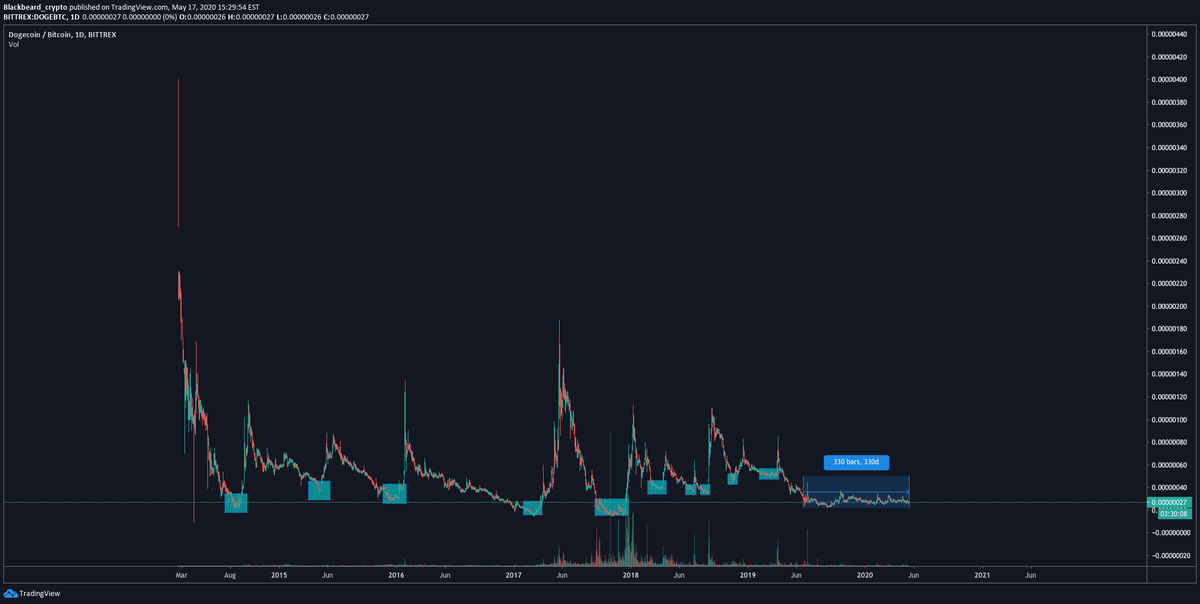The image size is (1200, 604).
Task: Select the 0.00000060 price axis label
Action: coord(1169,465)
